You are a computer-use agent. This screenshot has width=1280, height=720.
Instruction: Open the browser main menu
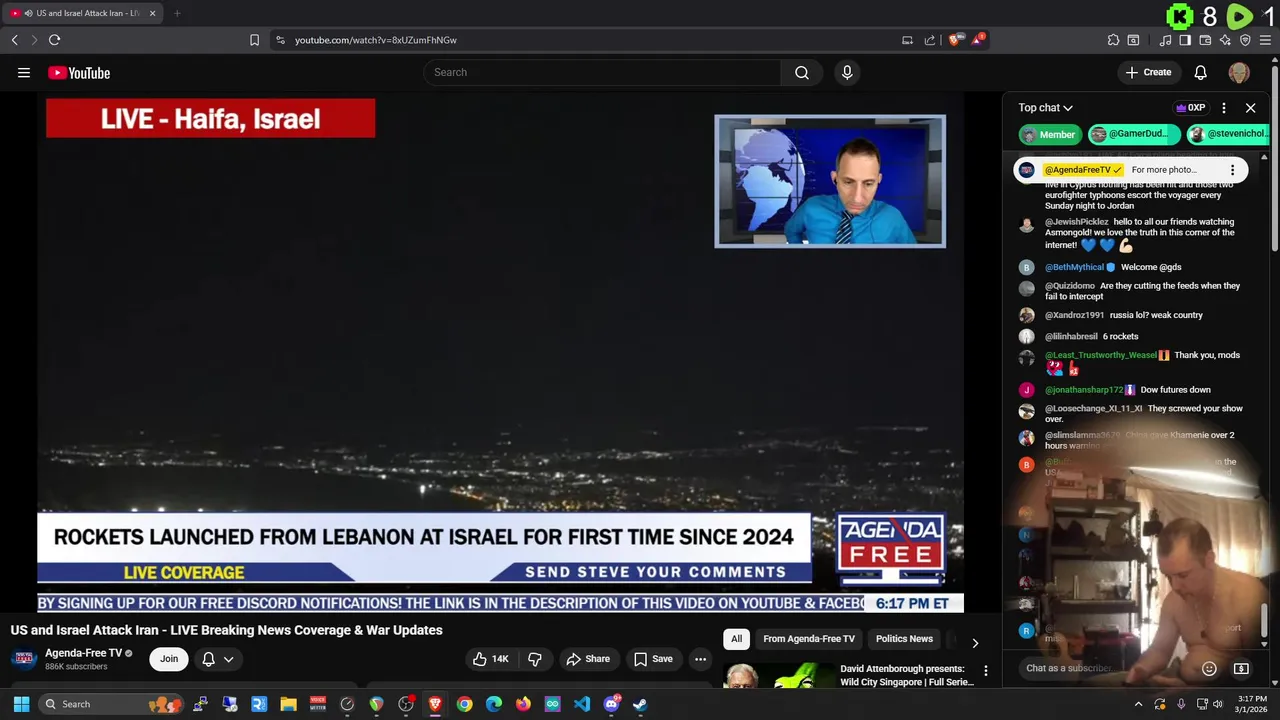(1265, 40)
